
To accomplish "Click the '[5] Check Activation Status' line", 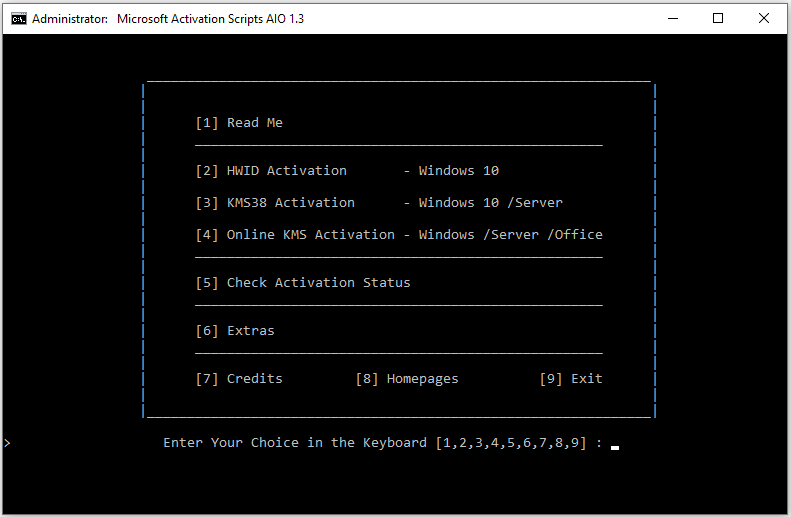I will click(303, 282).
